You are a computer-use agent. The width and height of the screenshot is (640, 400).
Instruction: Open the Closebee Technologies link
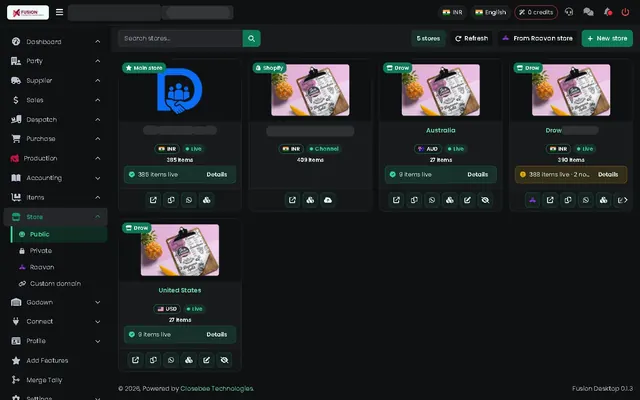point(217,389)
